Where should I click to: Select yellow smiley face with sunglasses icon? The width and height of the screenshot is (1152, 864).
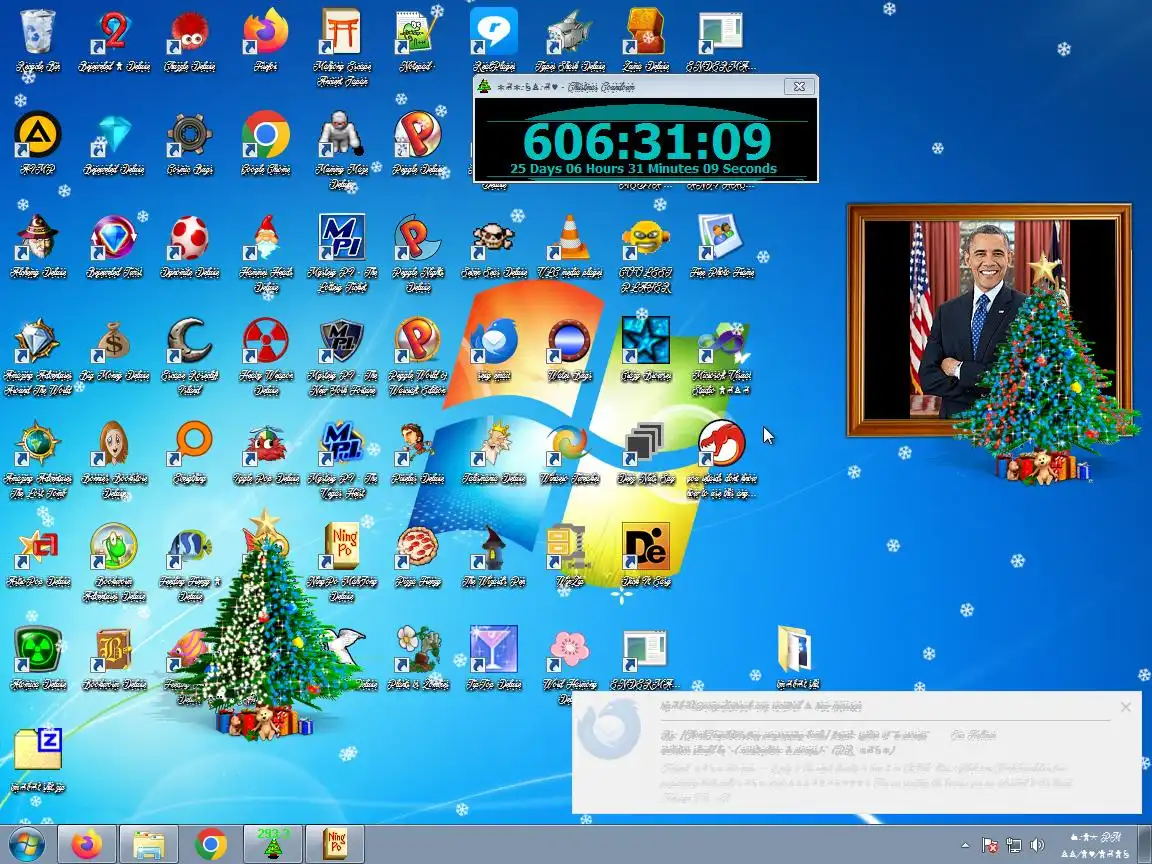coord(645,238)
